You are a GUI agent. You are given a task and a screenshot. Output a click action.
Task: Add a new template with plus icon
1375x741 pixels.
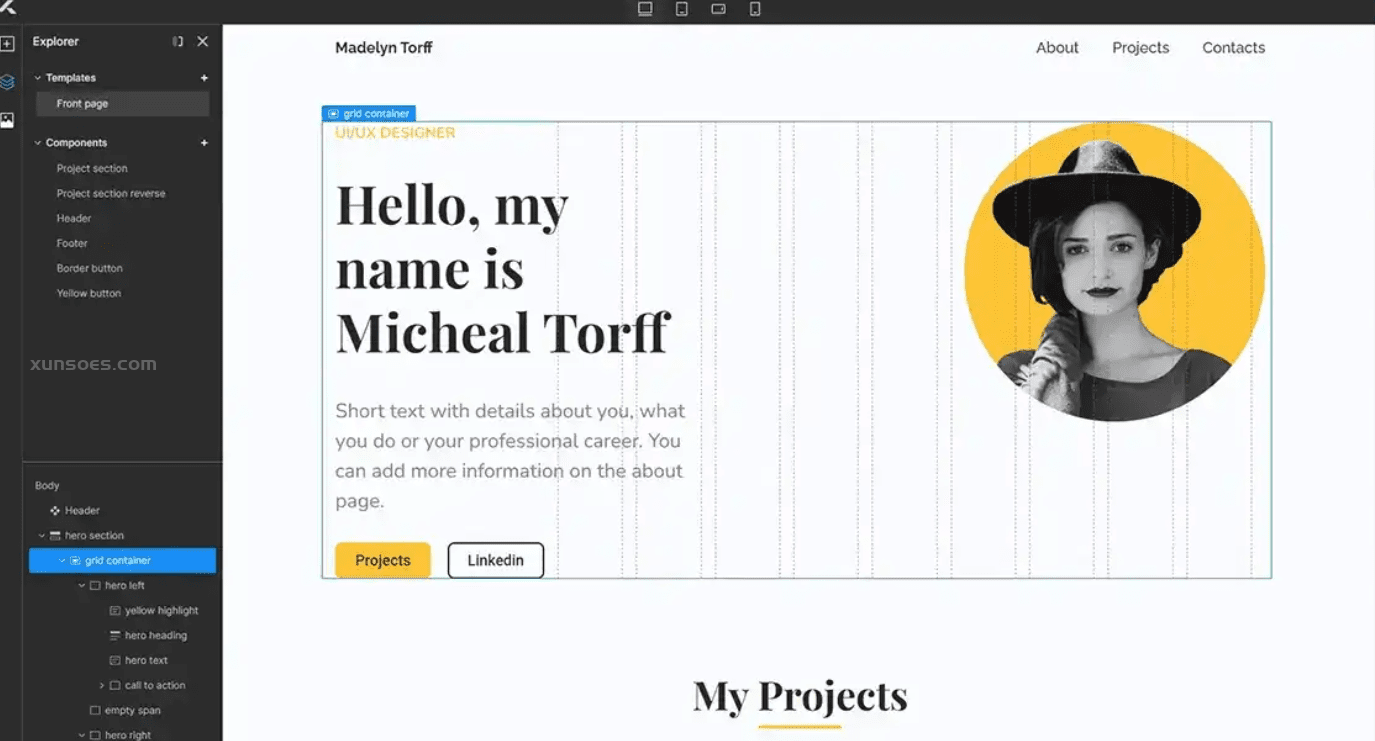click(204, 78)
